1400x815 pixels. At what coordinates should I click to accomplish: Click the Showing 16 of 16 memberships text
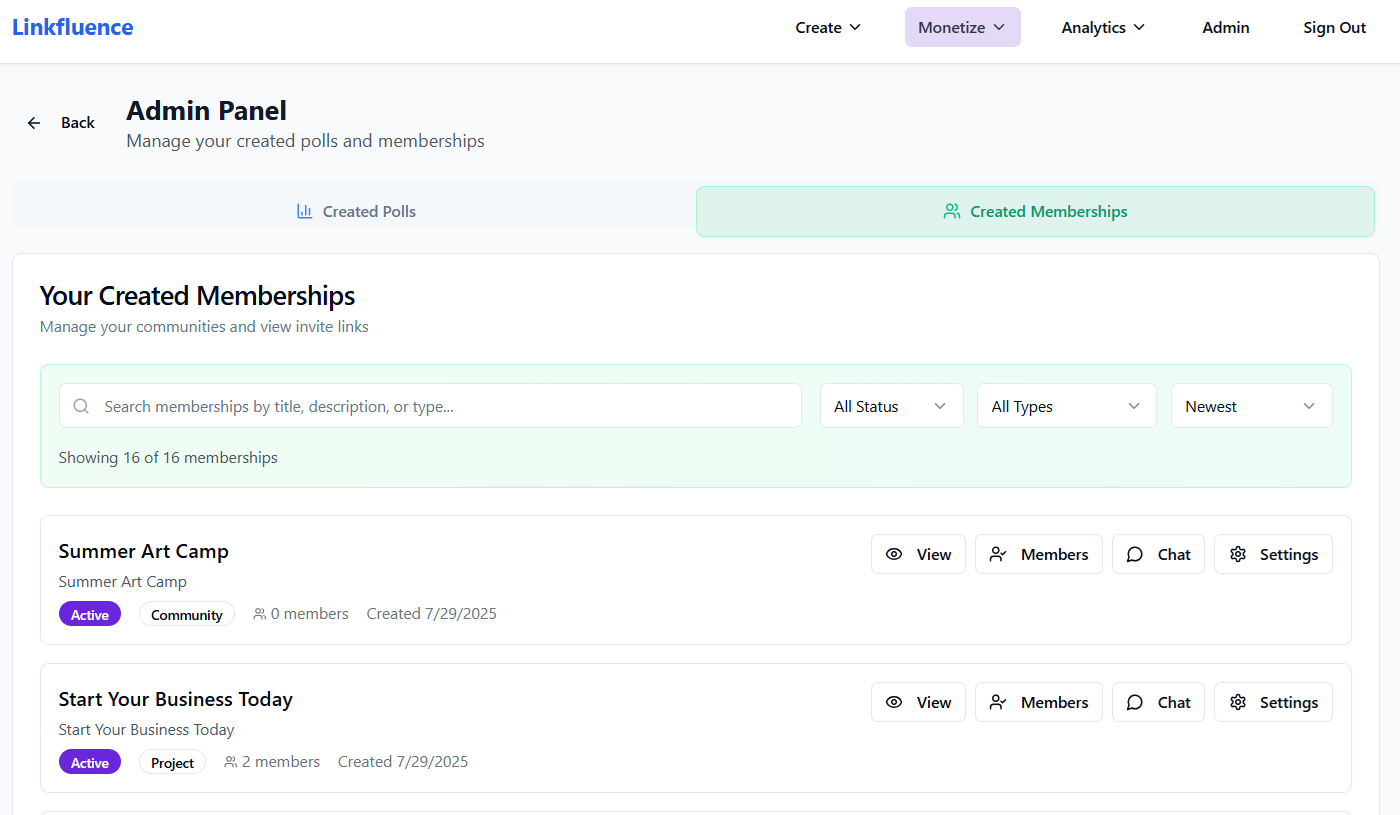pyautogui.click(x=168, y=458)
